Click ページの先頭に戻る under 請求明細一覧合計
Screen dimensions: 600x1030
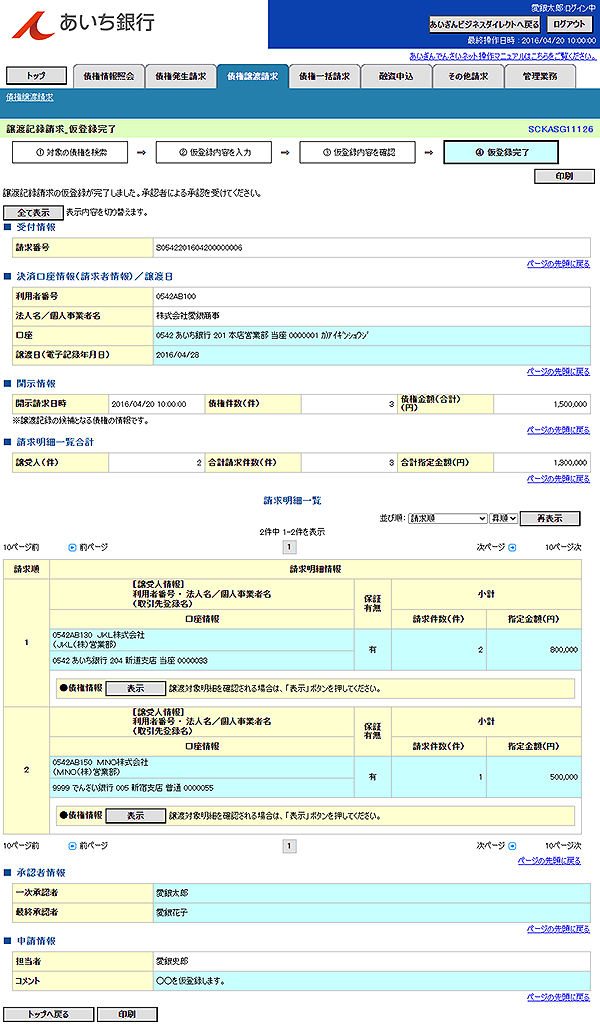click(559, 479)
